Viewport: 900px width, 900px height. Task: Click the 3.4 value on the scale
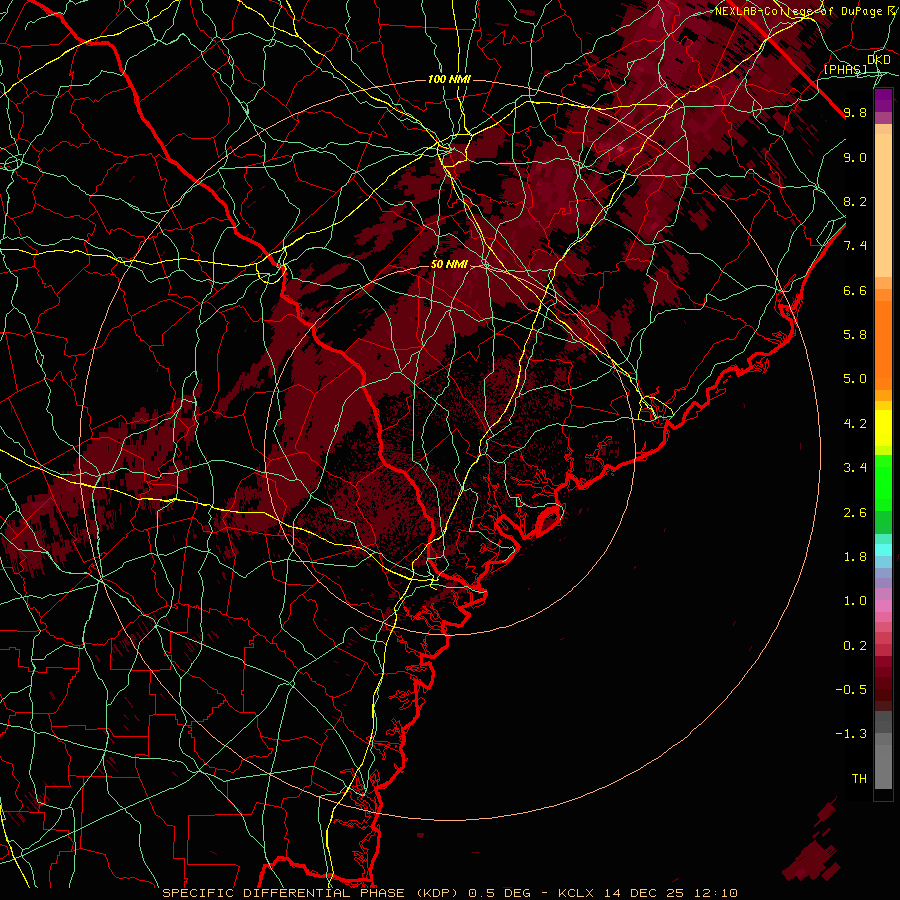[855, 468]
